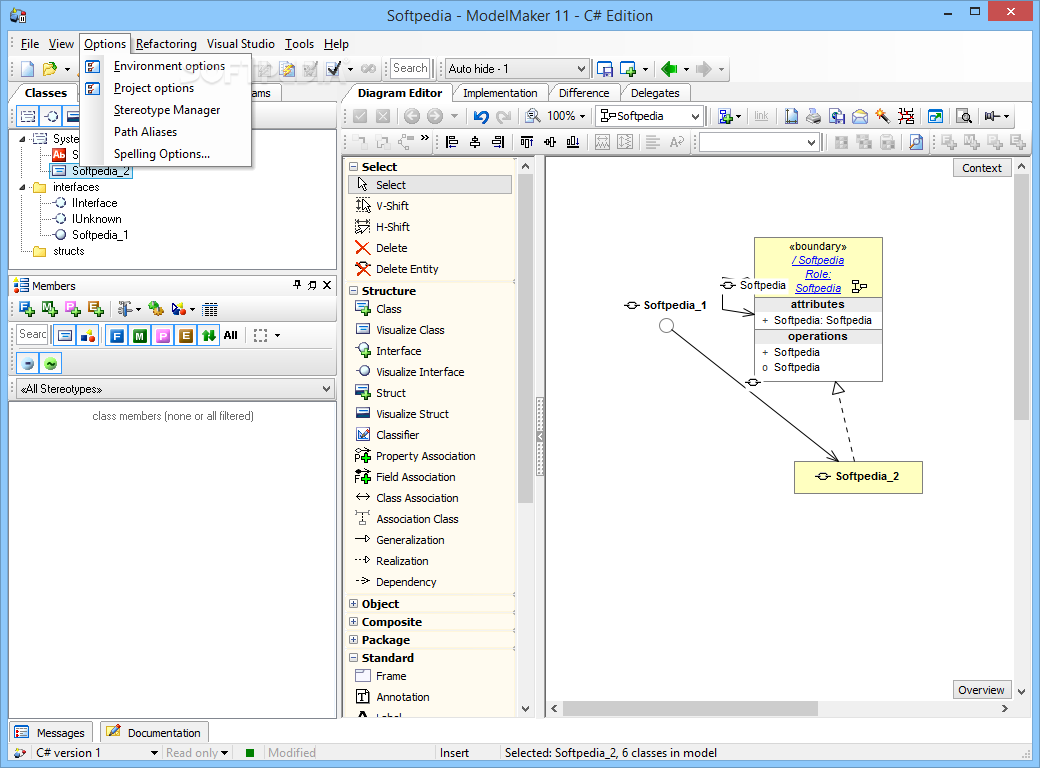Screen dimensions: 1040x768
Task: Add a property with the P plus icon
Action: click(73, 309)
